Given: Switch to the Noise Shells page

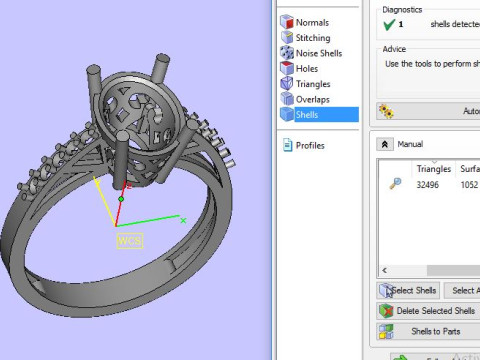Looking at the screenshot, I should coord(319,53).
